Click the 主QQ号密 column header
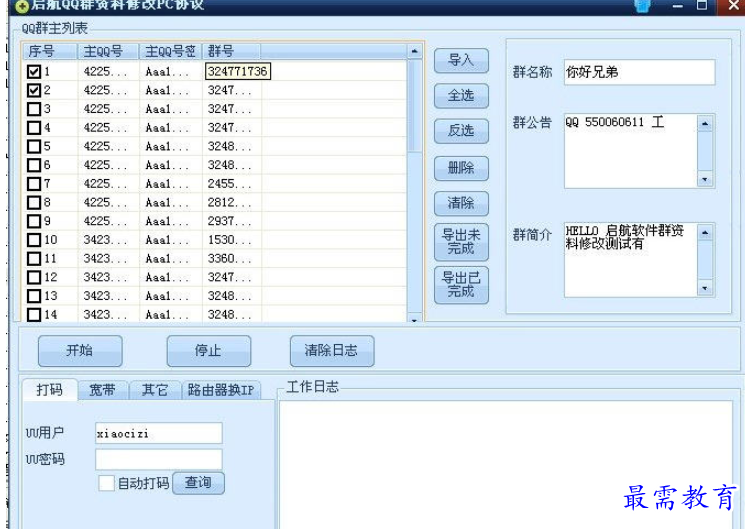This screenshot has width=745, height=529. (x=171, y=51)
